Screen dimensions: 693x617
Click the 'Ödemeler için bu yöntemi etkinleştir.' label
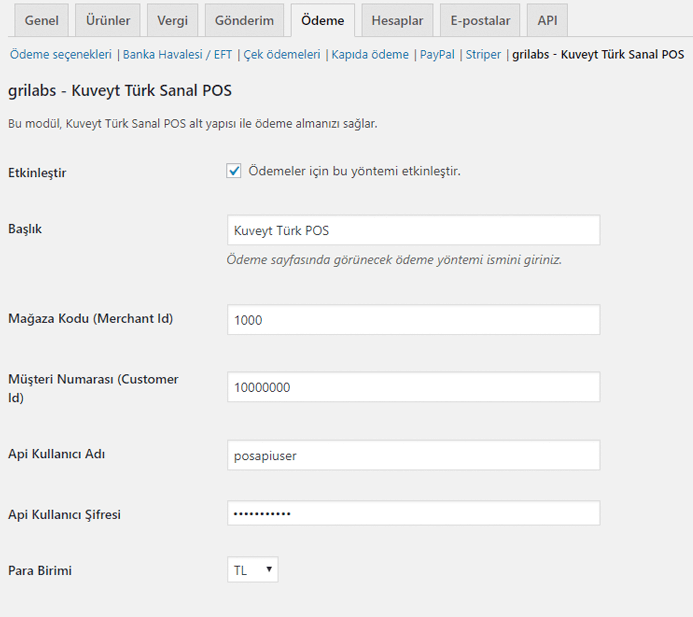pos(354,171)
